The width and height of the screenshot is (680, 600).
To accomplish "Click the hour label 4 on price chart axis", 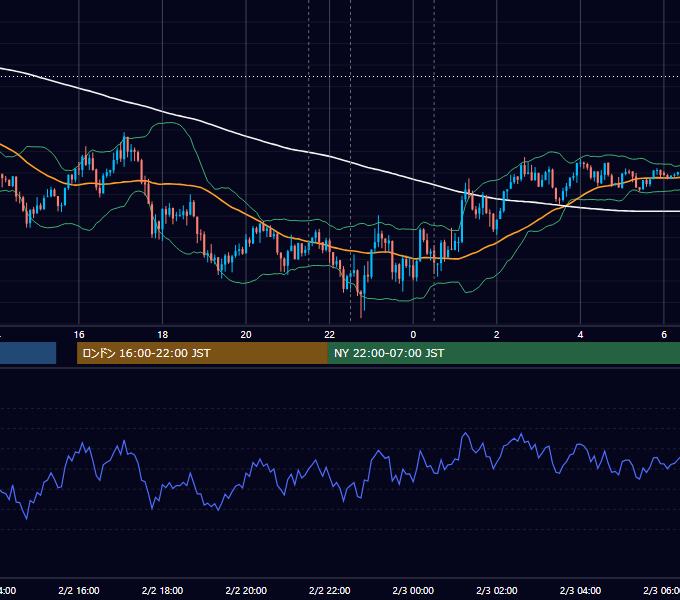I will [x=580, y=335].
